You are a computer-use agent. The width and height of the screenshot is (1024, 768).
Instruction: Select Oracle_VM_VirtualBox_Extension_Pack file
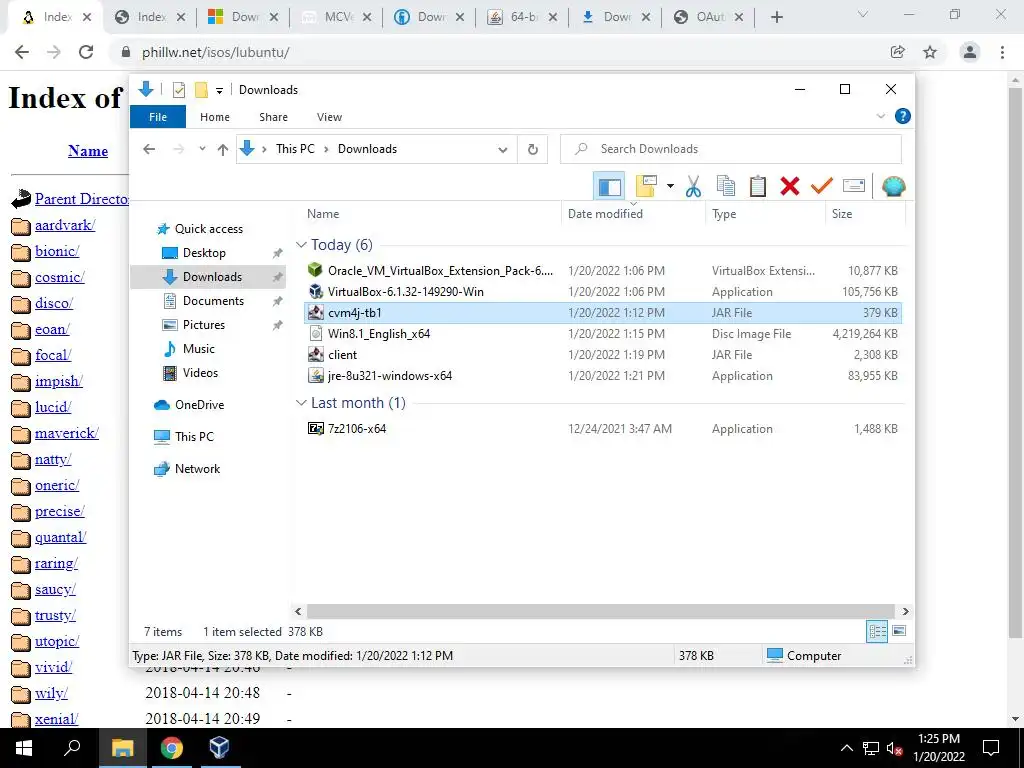603,270
